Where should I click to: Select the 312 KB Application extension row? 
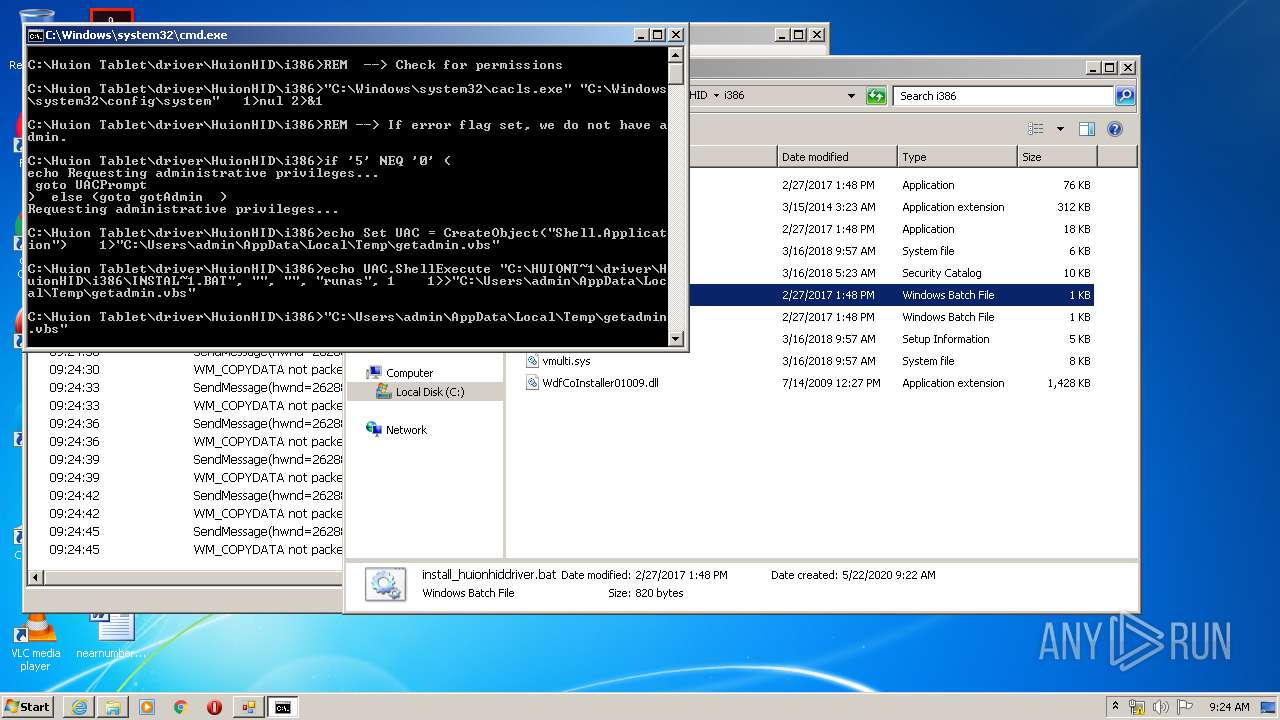pos(890,207)
